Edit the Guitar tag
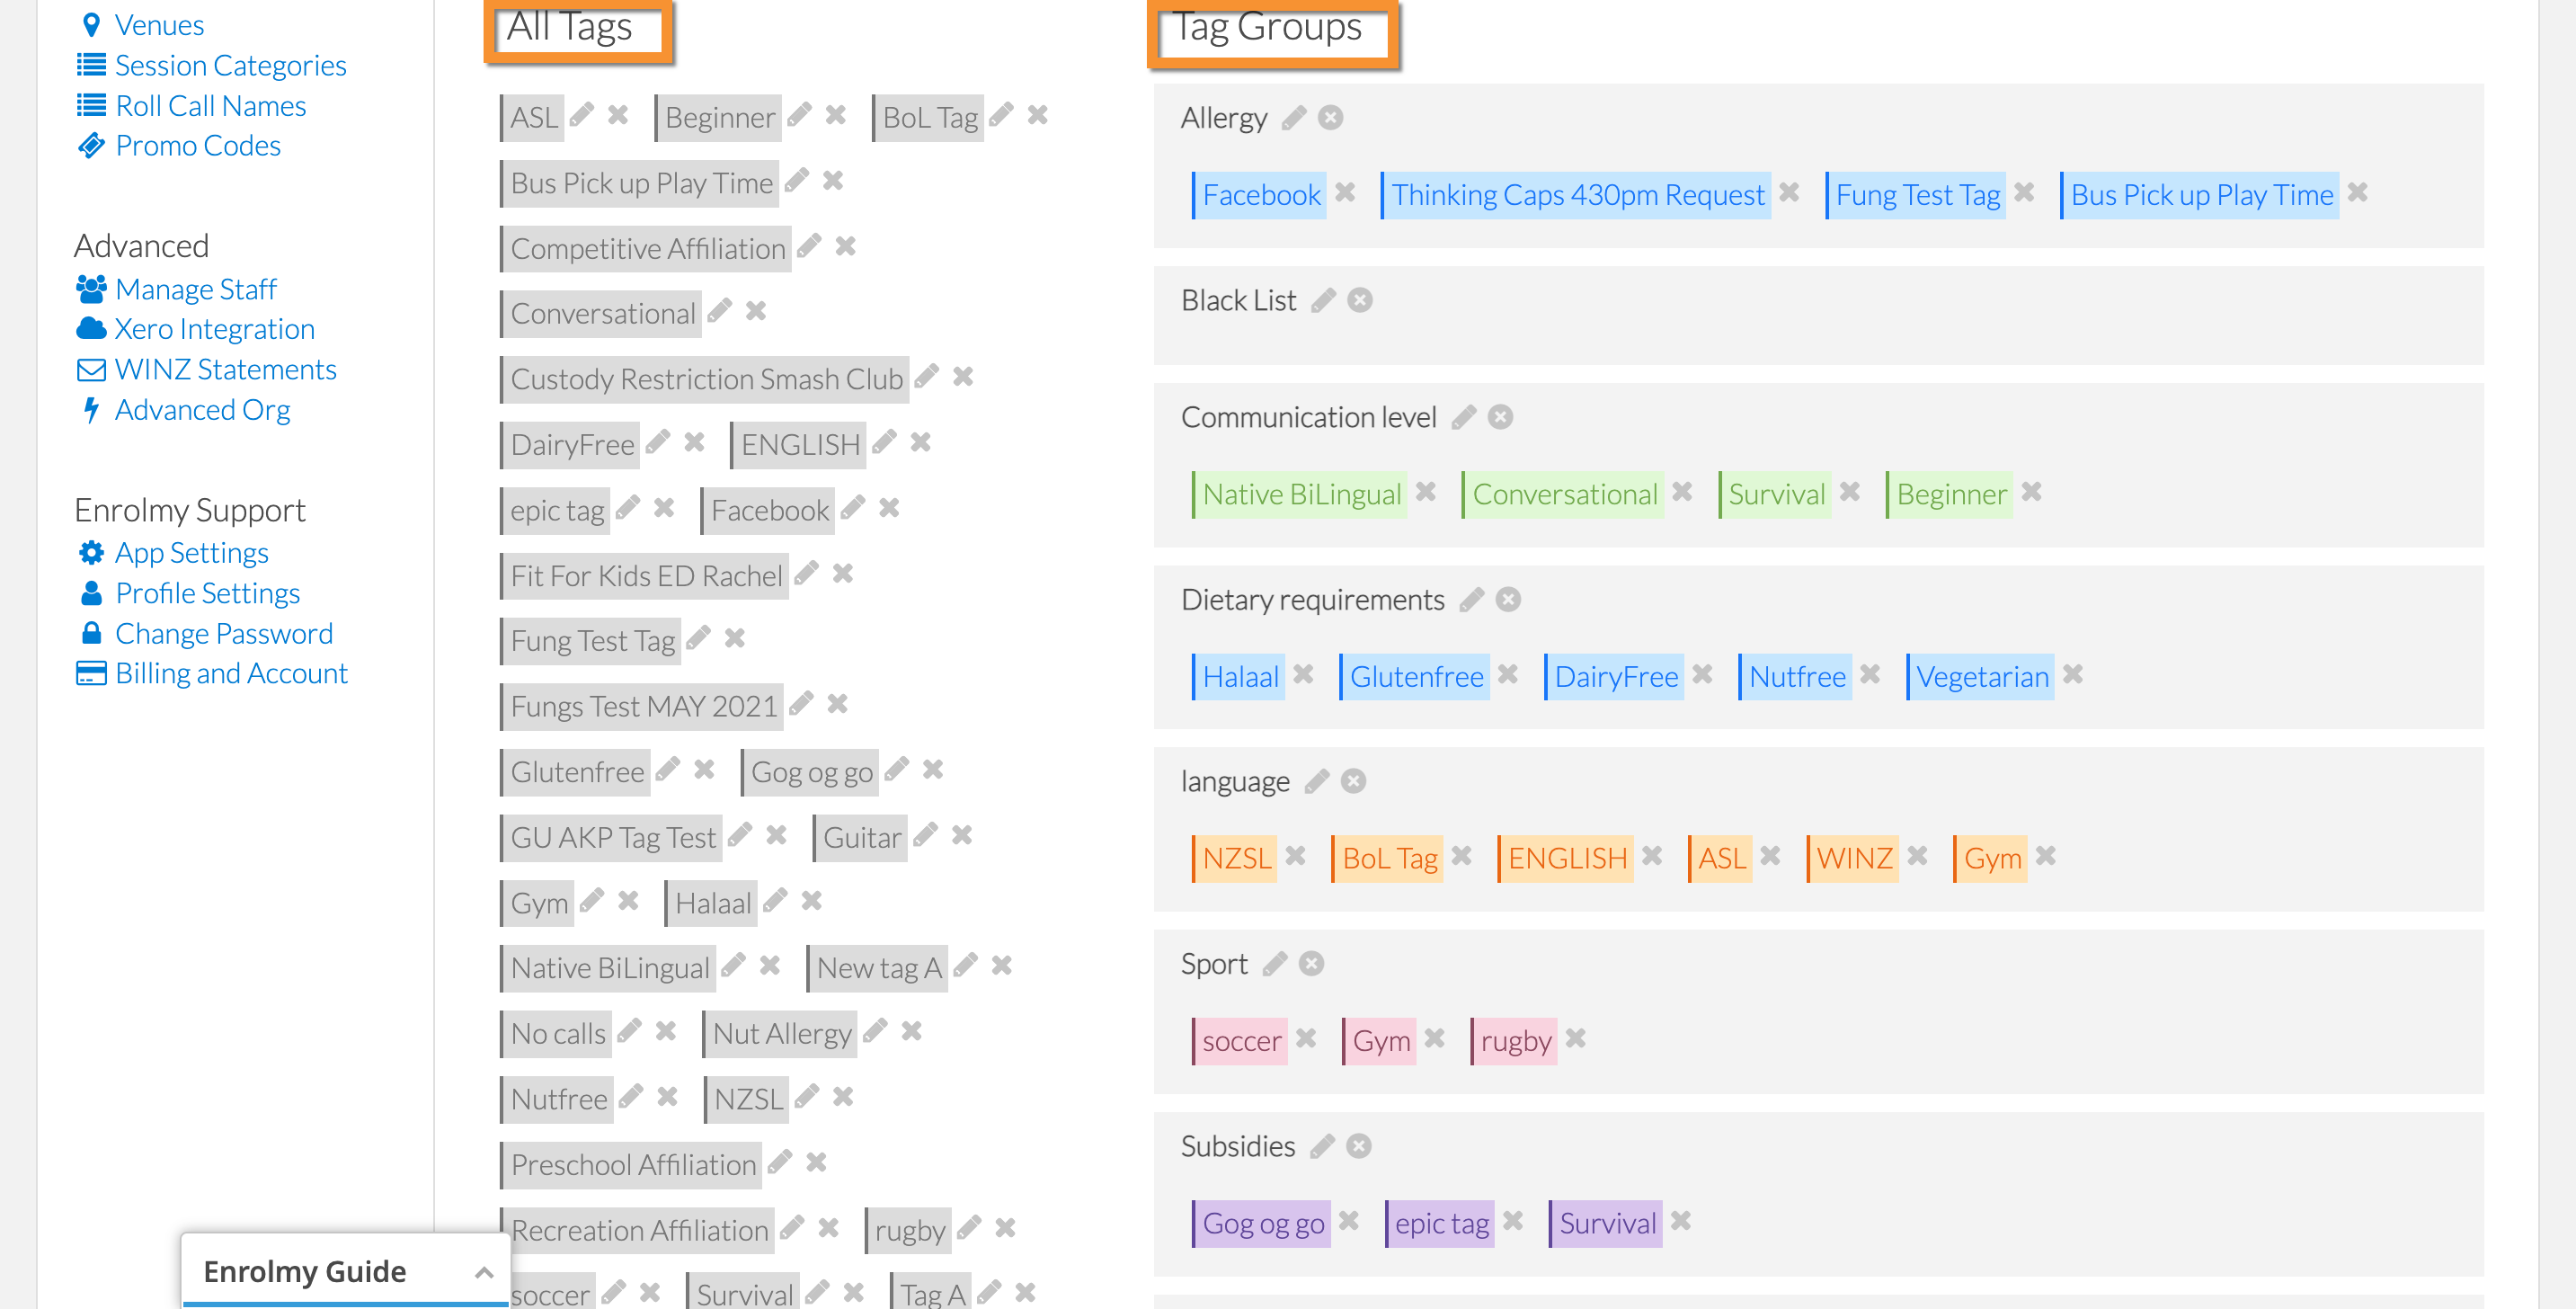This screenshot has height=1309, width=2576. 925,834
